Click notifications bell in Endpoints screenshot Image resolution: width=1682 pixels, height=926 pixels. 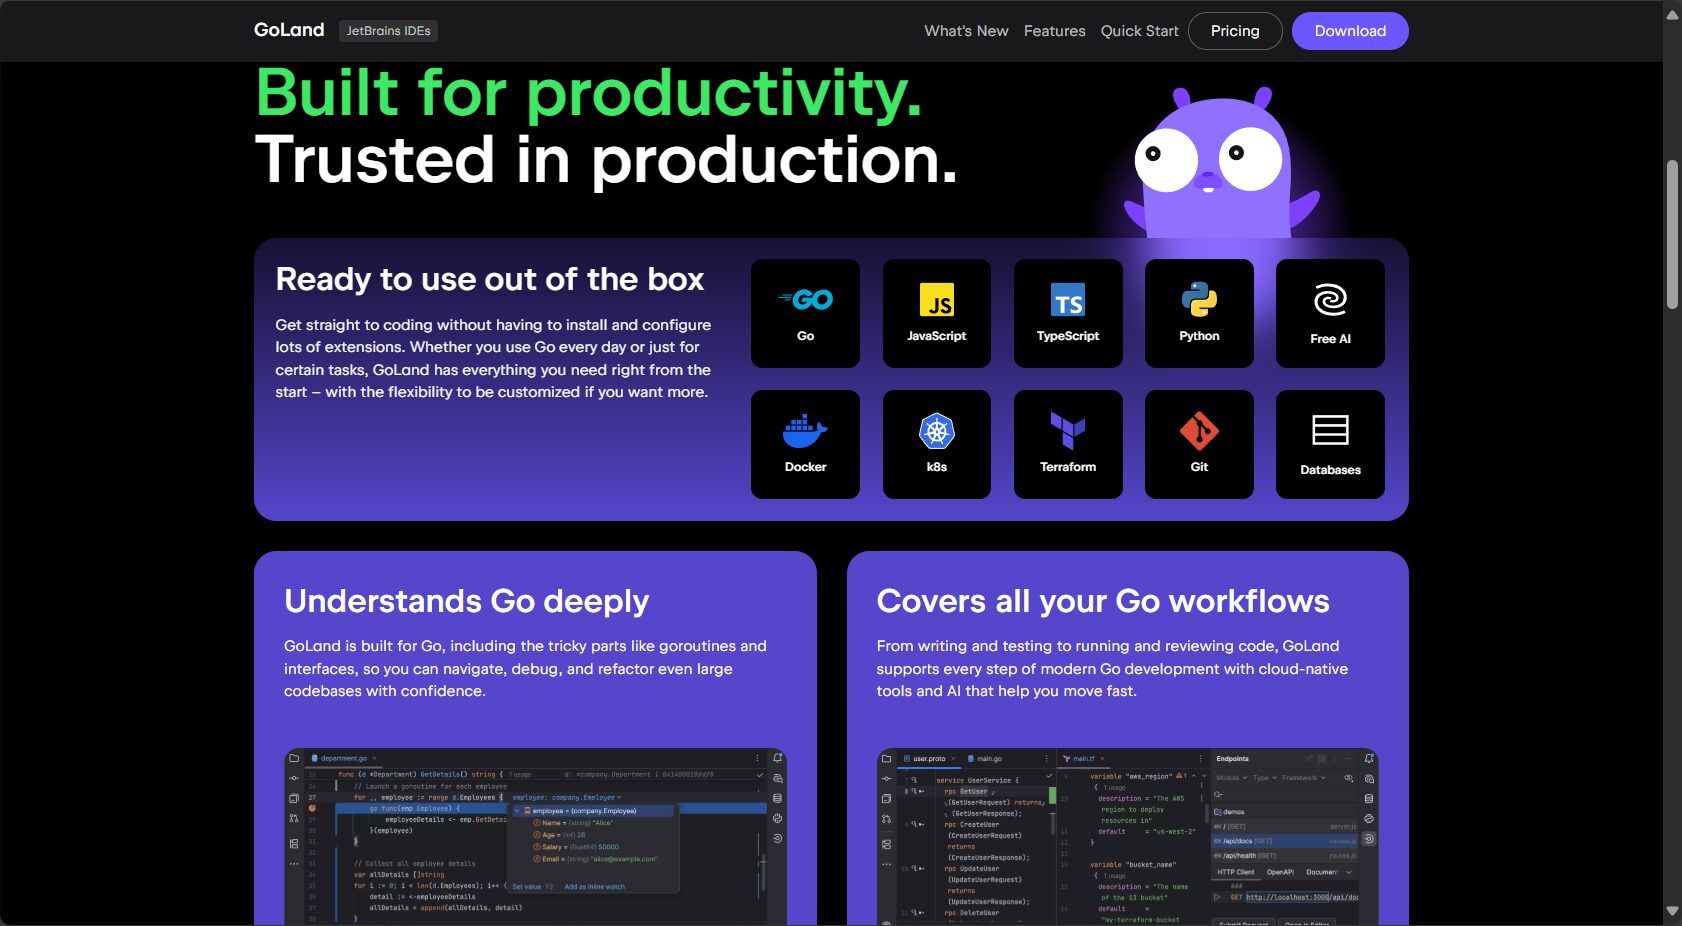[1369, 758]
